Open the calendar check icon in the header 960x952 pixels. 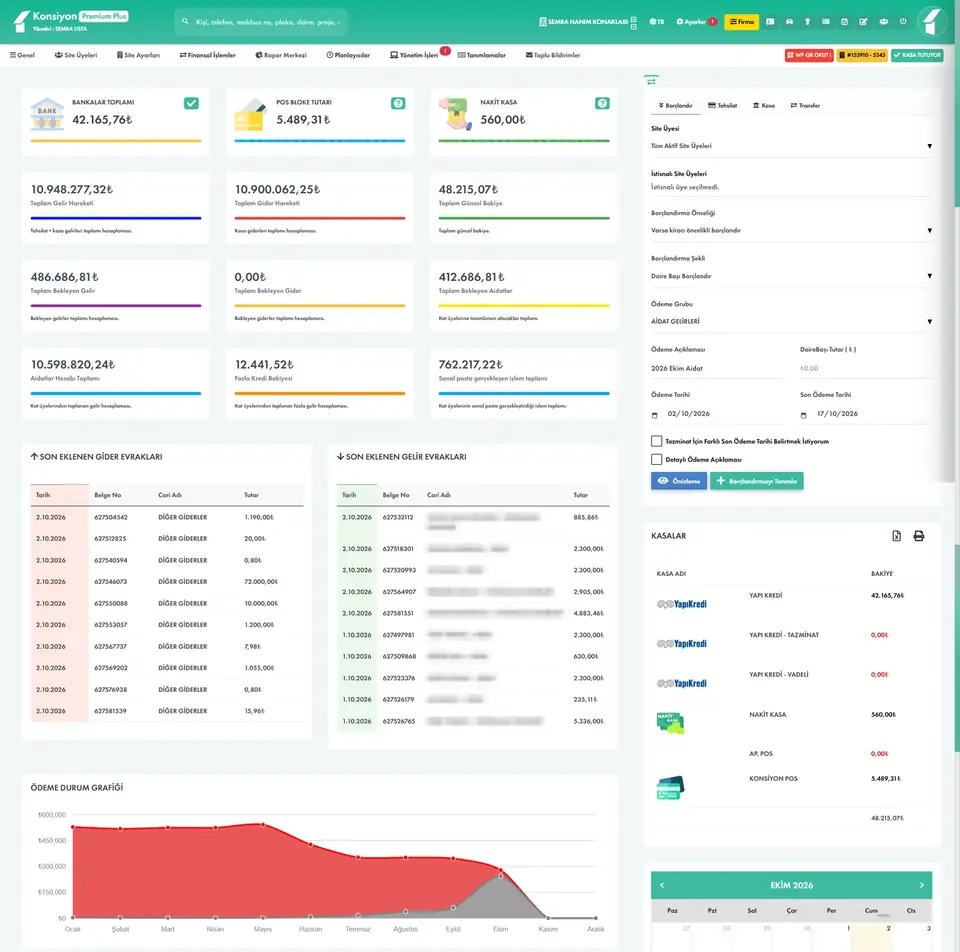[844, 21]
